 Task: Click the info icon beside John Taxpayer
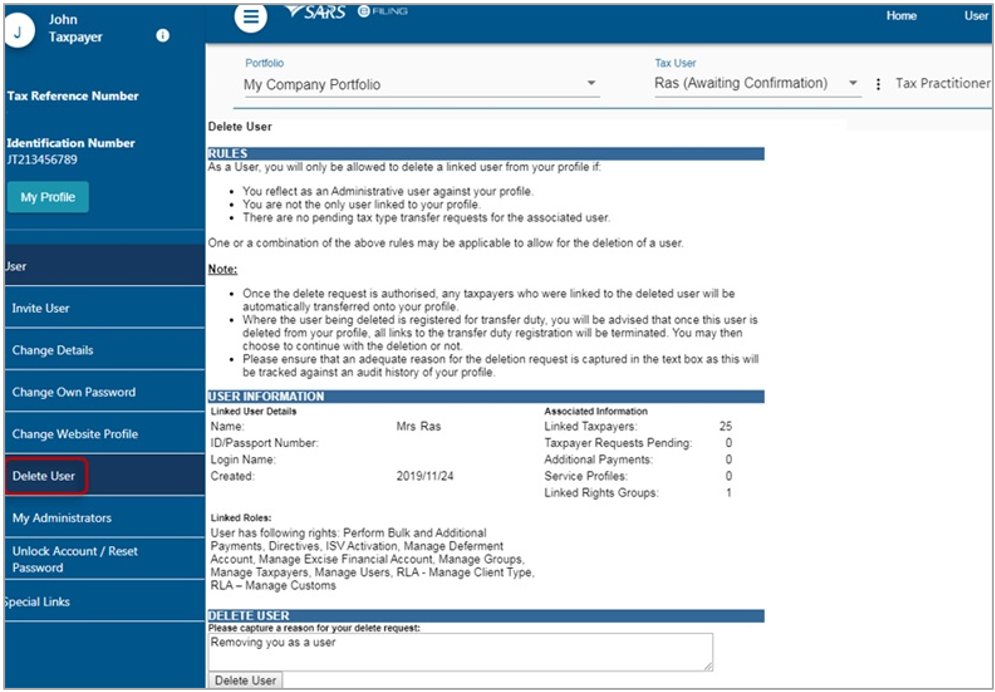pos(162,36)
